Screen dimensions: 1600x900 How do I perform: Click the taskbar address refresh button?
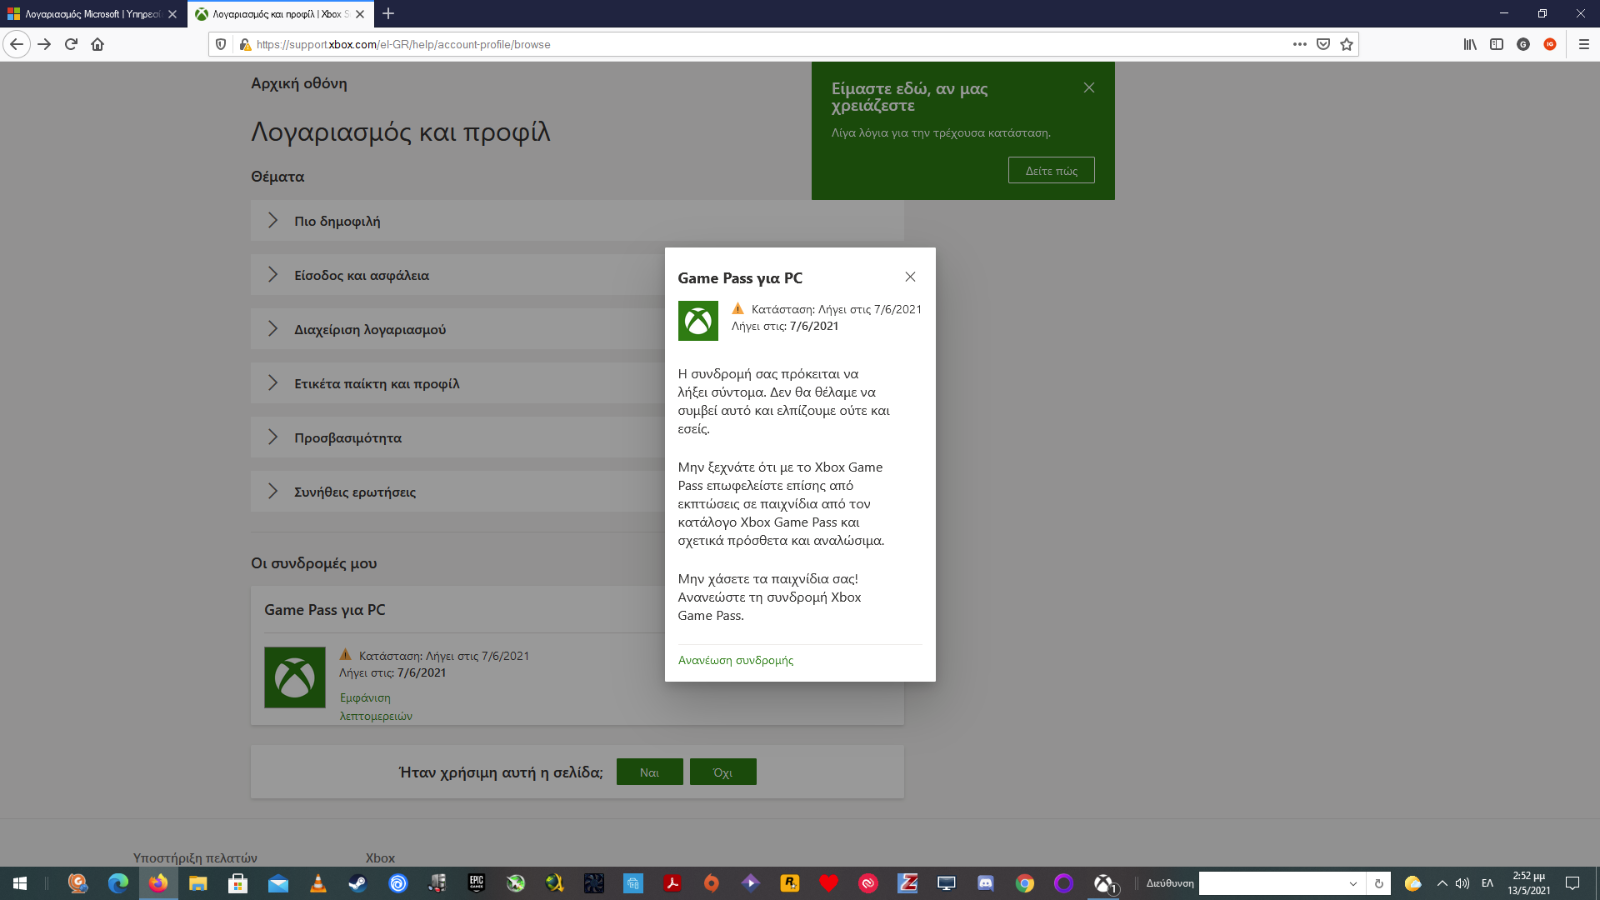tap(1379, 883)
